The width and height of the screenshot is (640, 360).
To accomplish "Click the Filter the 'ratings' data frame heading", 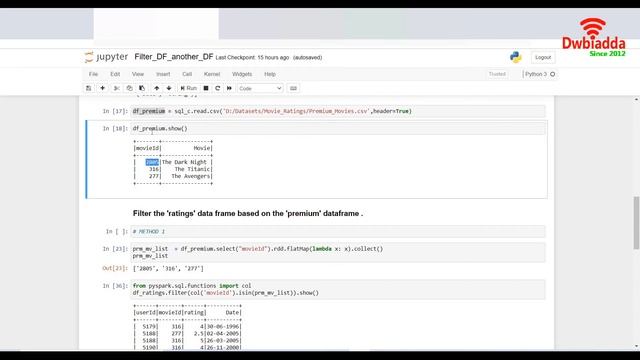I will click(x=248, y=213).
